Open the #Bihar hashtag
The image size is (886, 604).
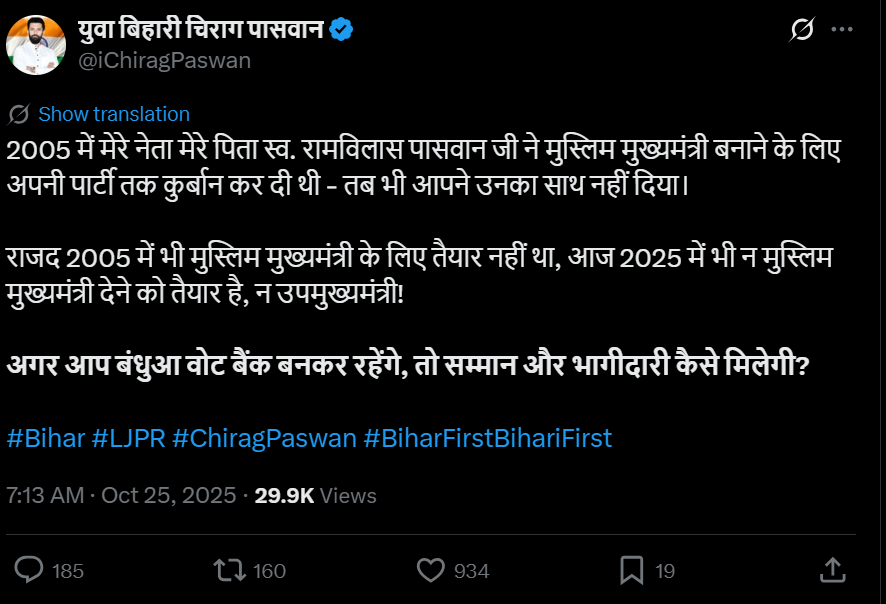click(x=45, y=438)
